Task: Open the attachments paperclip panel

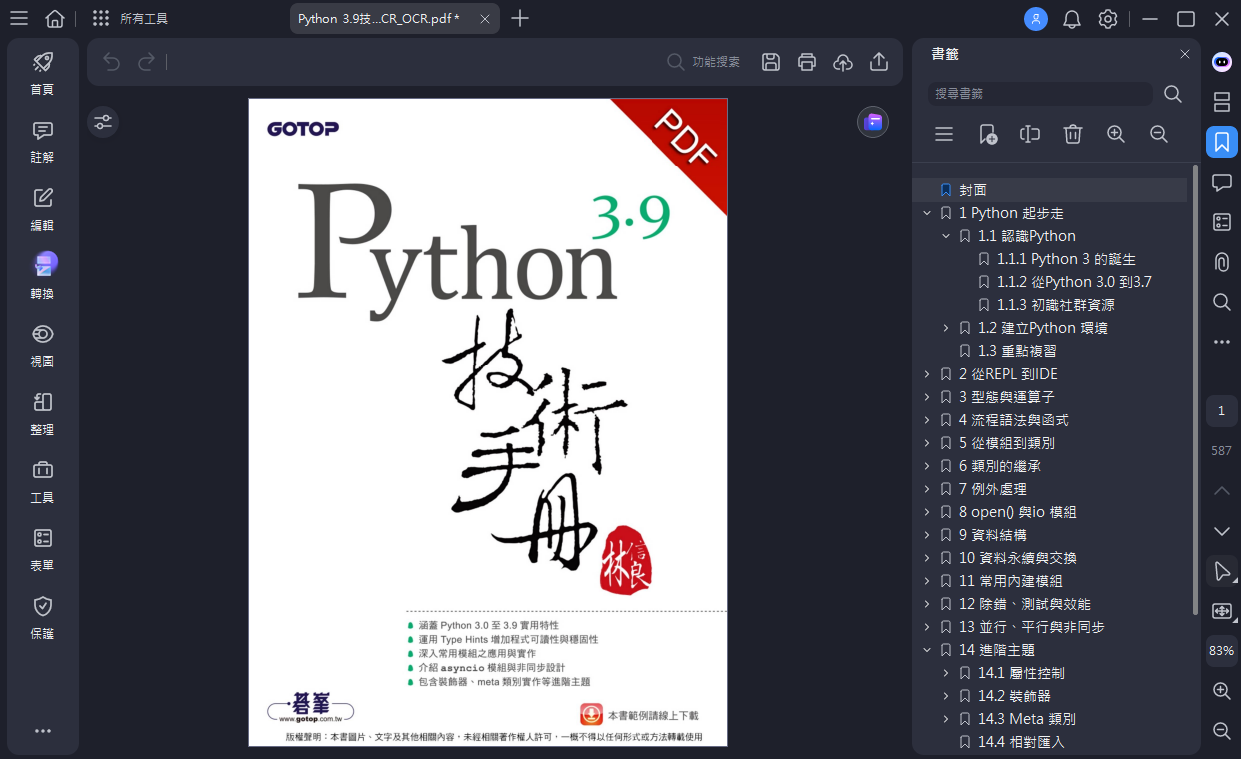Action: pyautogui.click(x=1221, y=262)
